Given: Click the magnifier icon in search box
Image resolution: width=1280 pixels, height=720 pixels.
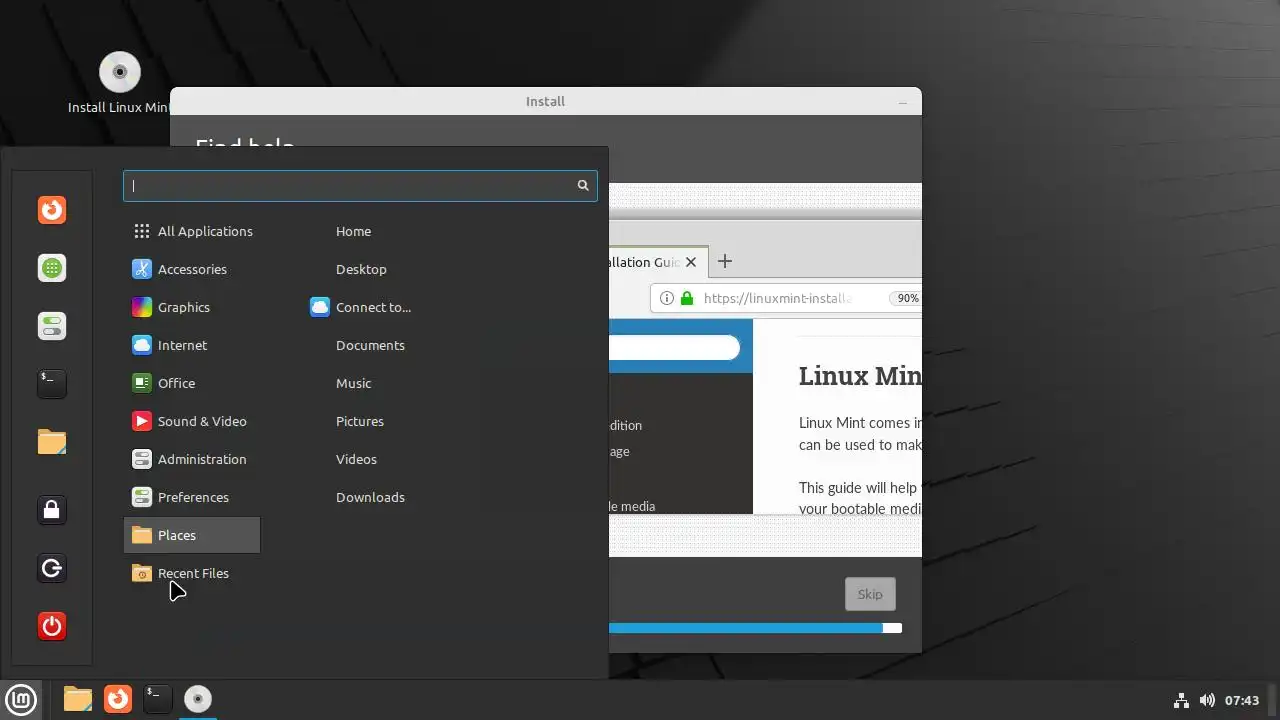Looking at the screenshot, I should click(583, 185).
